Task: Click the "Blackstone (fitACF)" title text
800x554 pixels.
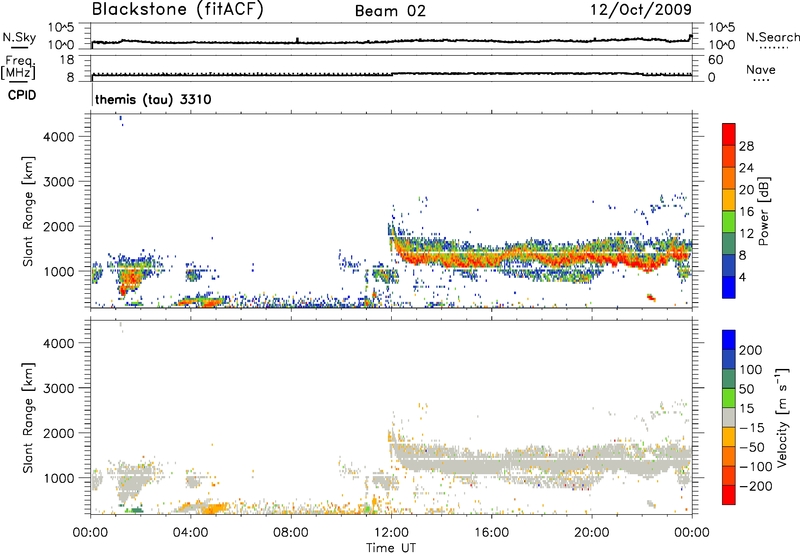Action: 178,10
